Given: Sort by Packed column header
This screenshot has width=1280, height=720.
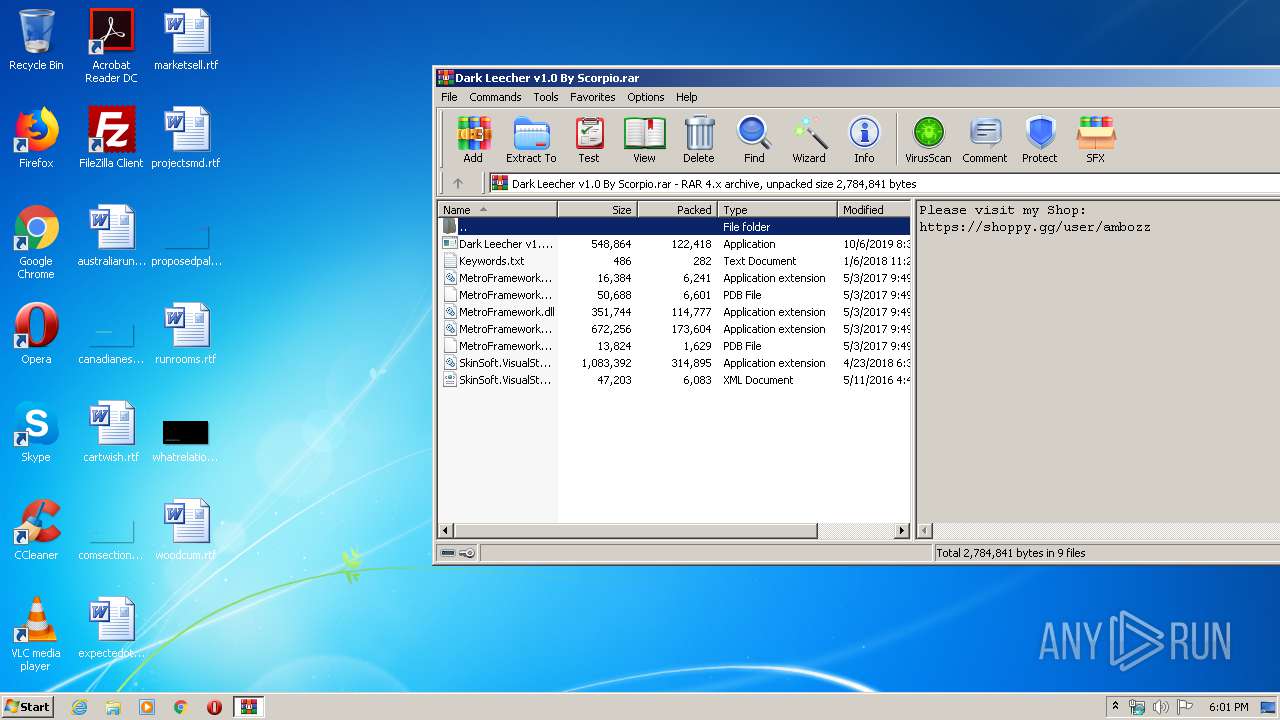Looking at the screenshot, I should [x=677, y=210].
